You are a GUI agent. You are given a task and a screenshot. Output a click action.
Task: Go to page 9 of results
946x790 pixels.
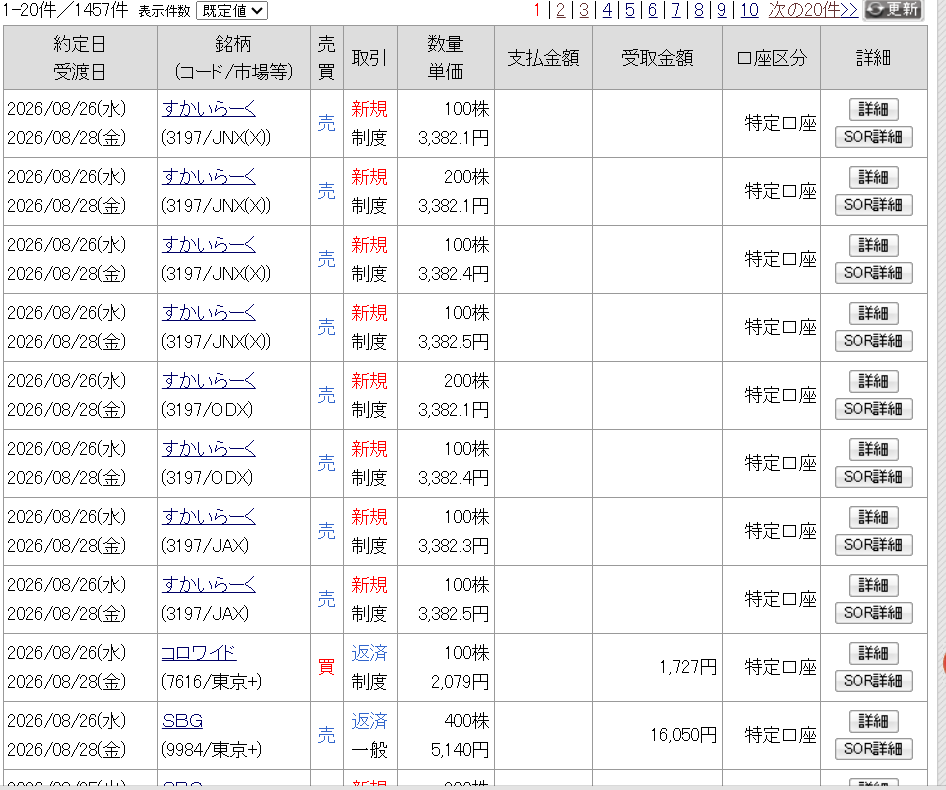722,10
